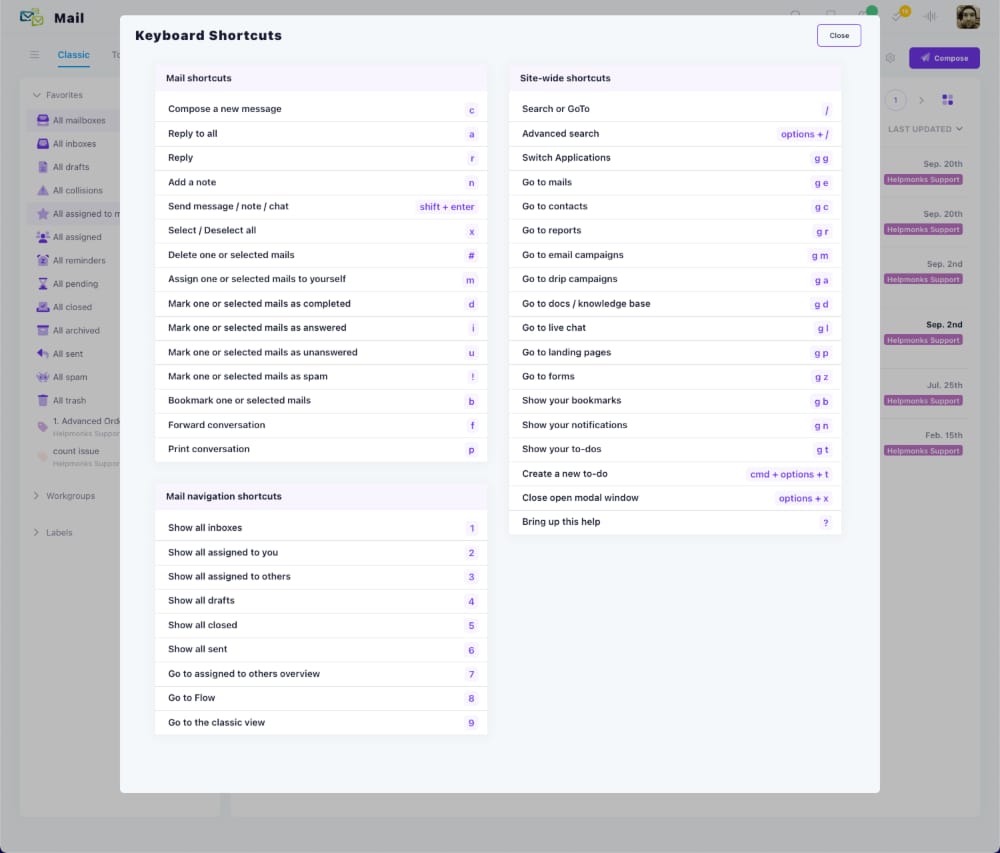The height and width of the screenshot is (853, 1000).
Task: Click the 'c' key for Compose a new message
Action: pyautogui.click(x=471, y=110)
